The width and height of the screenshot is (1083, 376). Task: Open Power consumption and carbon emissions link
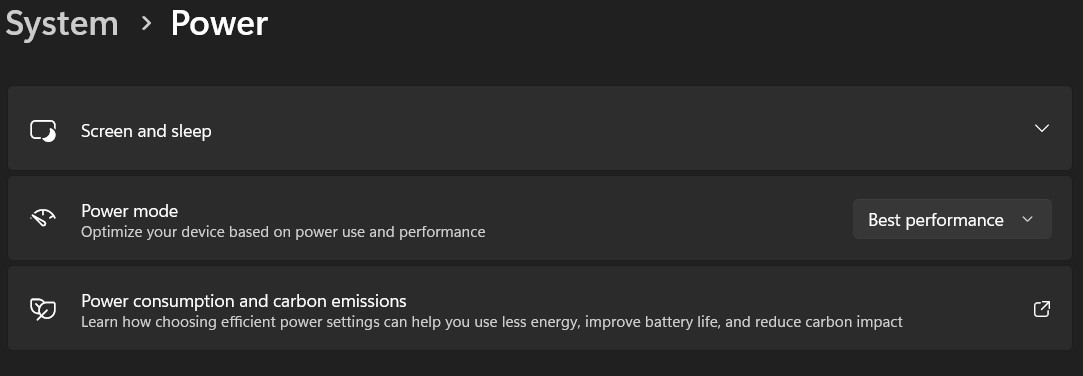coord(243,301)
